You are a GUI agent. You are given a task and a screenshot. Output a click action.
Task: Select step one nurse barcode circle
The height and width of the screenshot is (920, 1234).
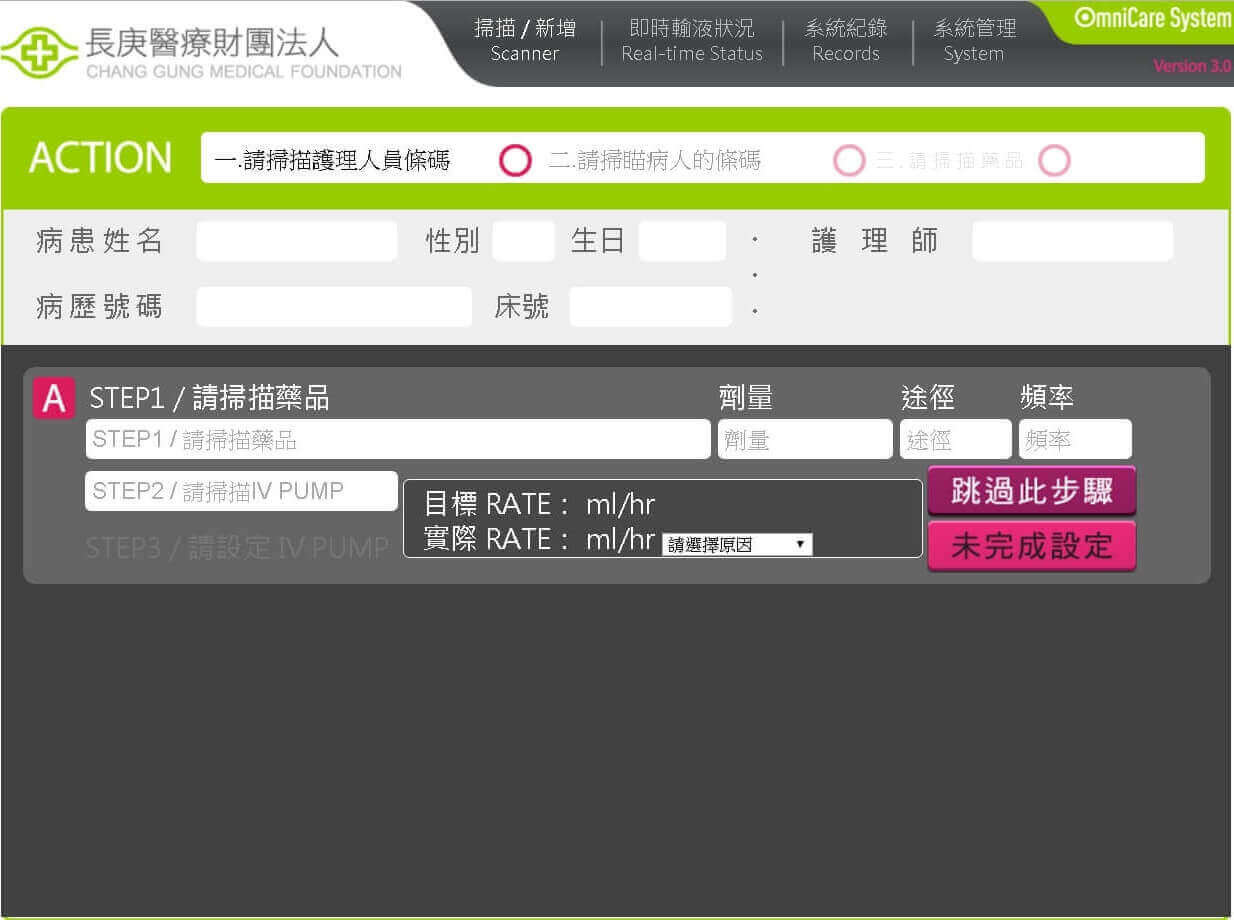pos(515,160)
